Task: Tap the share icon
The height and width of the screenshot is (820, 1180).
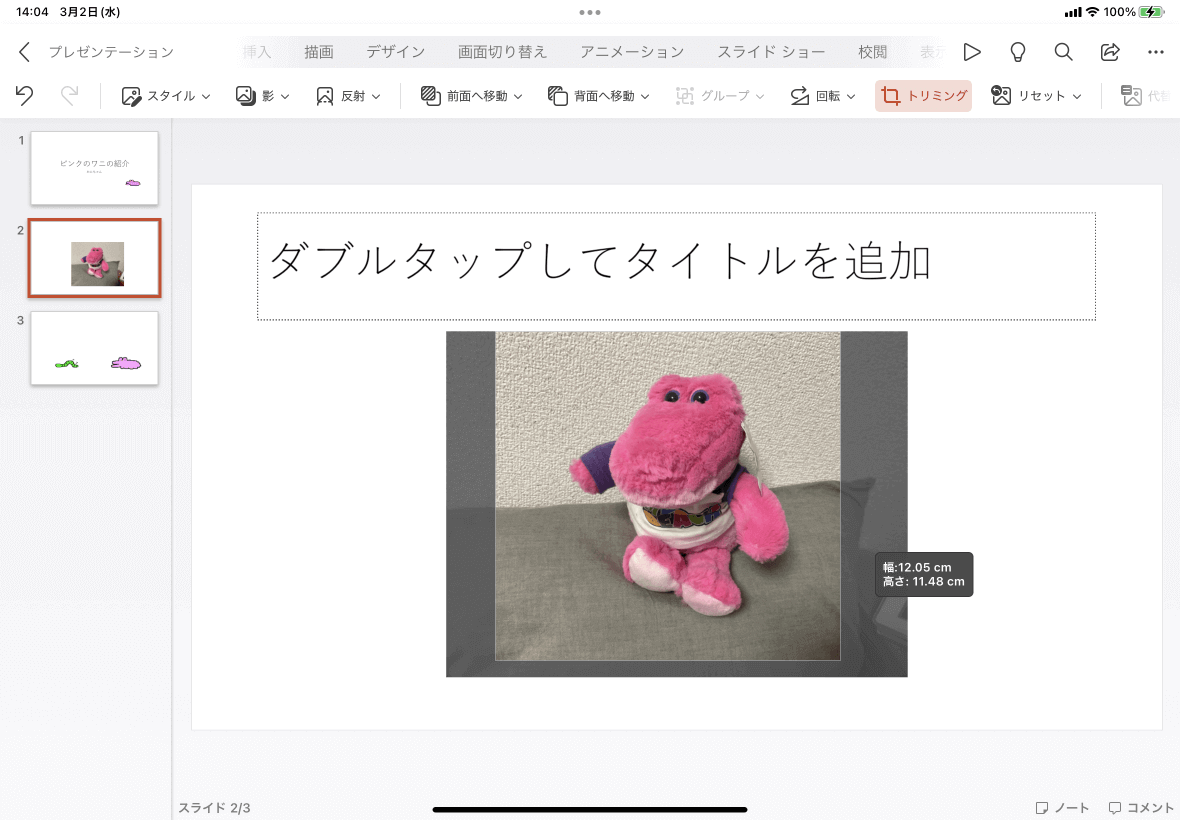Action: click(1110, 52)
